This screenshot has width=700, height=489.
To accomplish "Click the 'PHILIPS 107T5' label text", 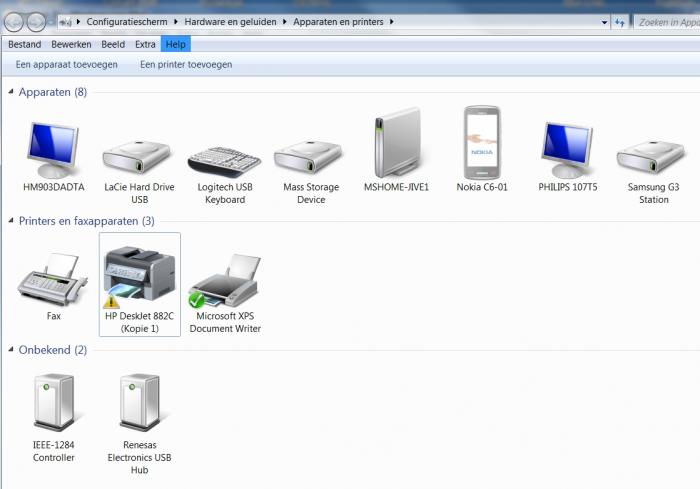I will coord(567,187).
